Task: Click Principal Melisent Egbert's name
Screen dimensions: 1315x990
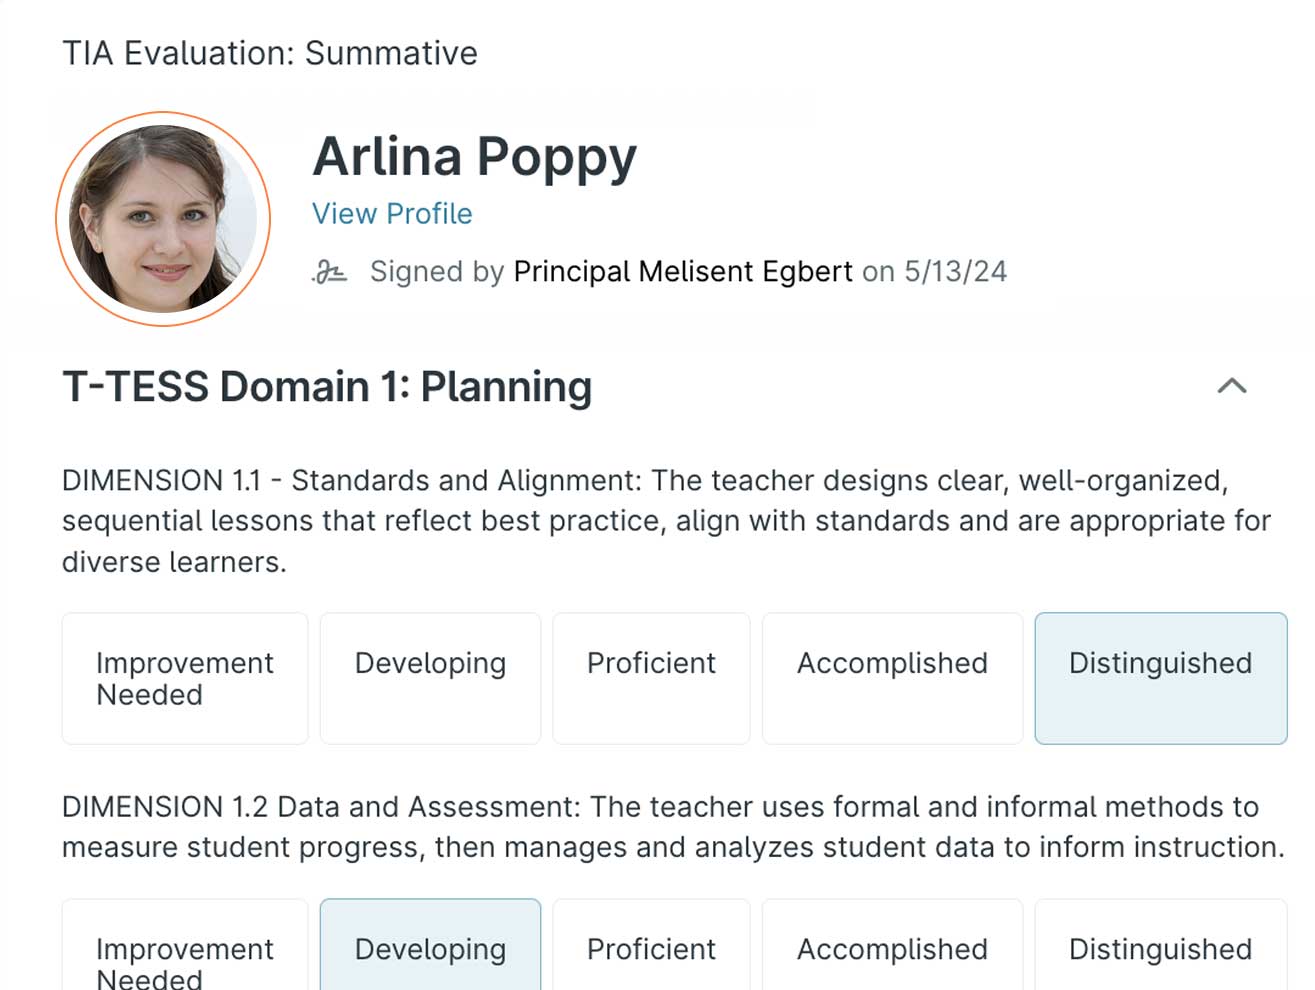Action: [x=683, y=272]
